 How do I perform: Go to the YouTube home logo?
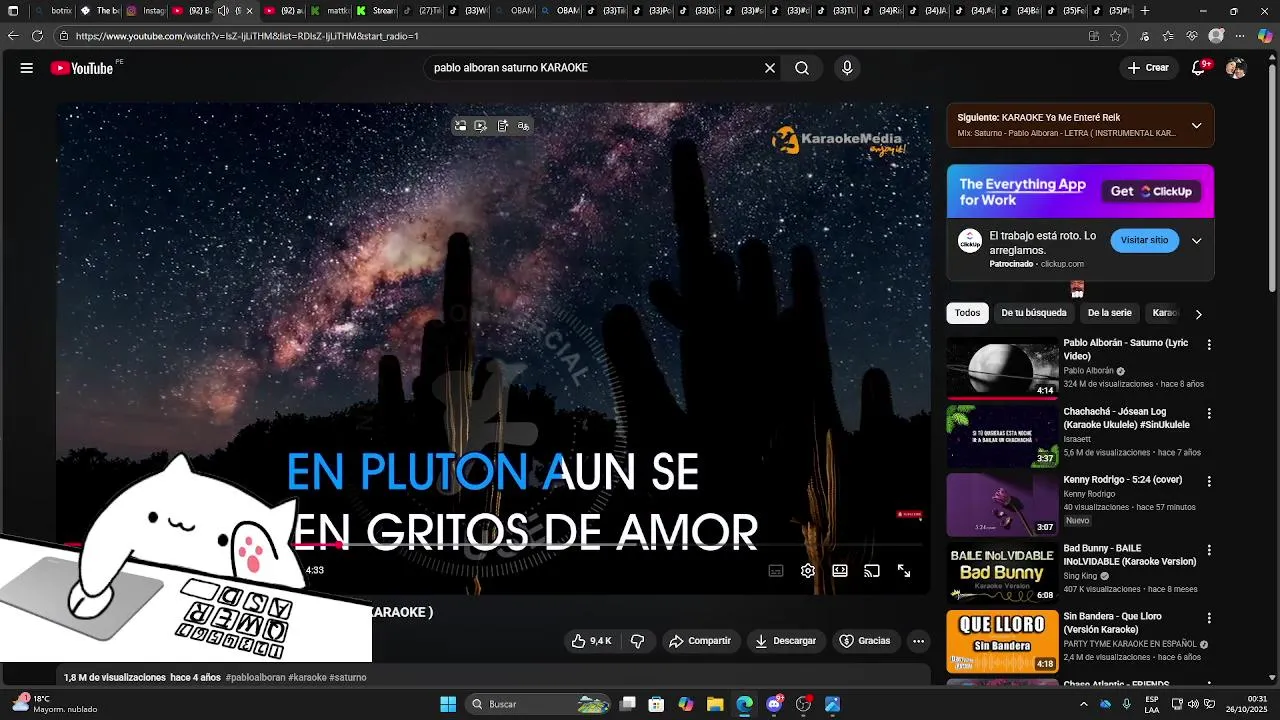(82, 68)
